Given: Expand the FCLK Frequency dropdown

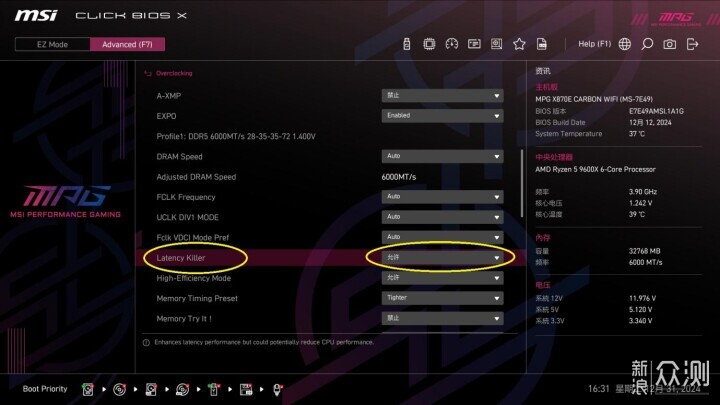Looking at the screenshot, I should pyautogui.click(x=442, y=197).
